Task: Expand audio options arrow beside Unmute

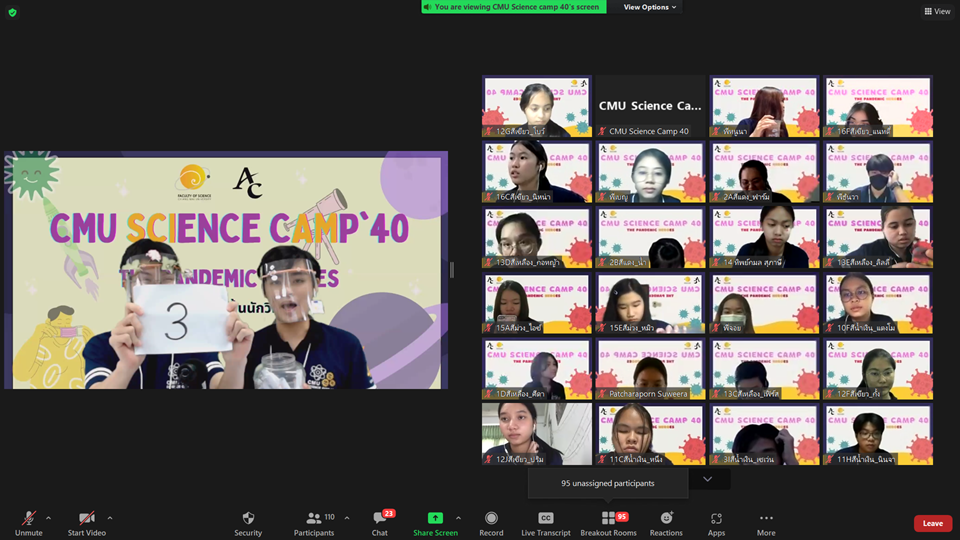Action: point(48,518)
